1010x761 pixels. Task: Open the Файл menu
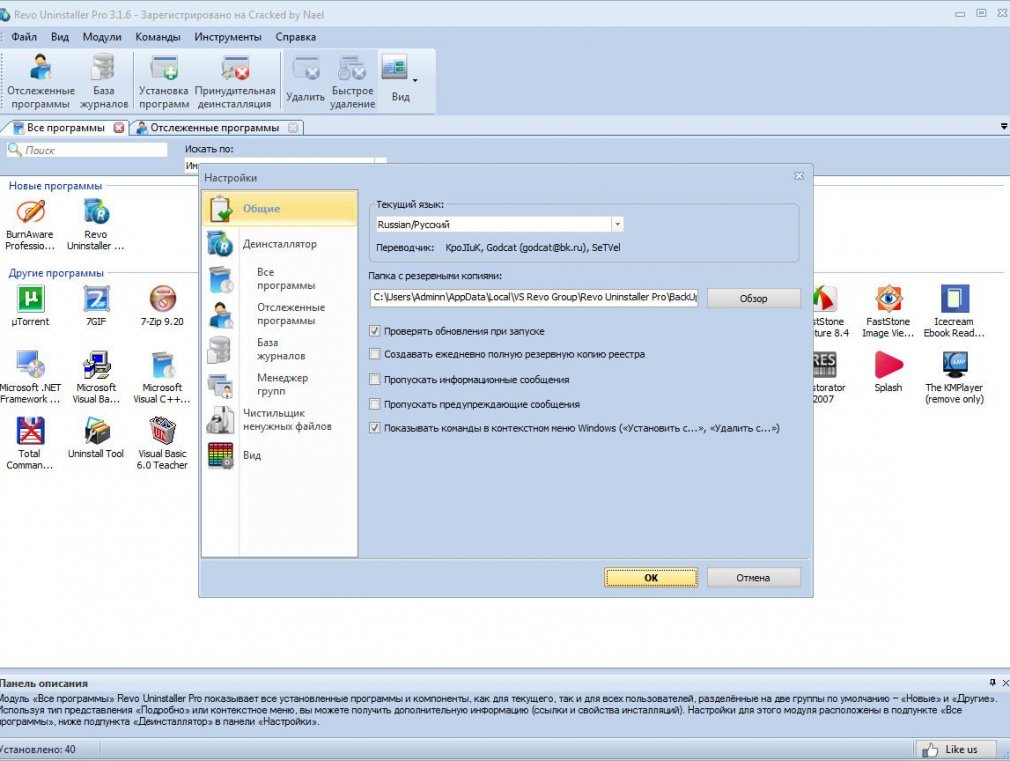pyautogui.click(x=24, y=37)
